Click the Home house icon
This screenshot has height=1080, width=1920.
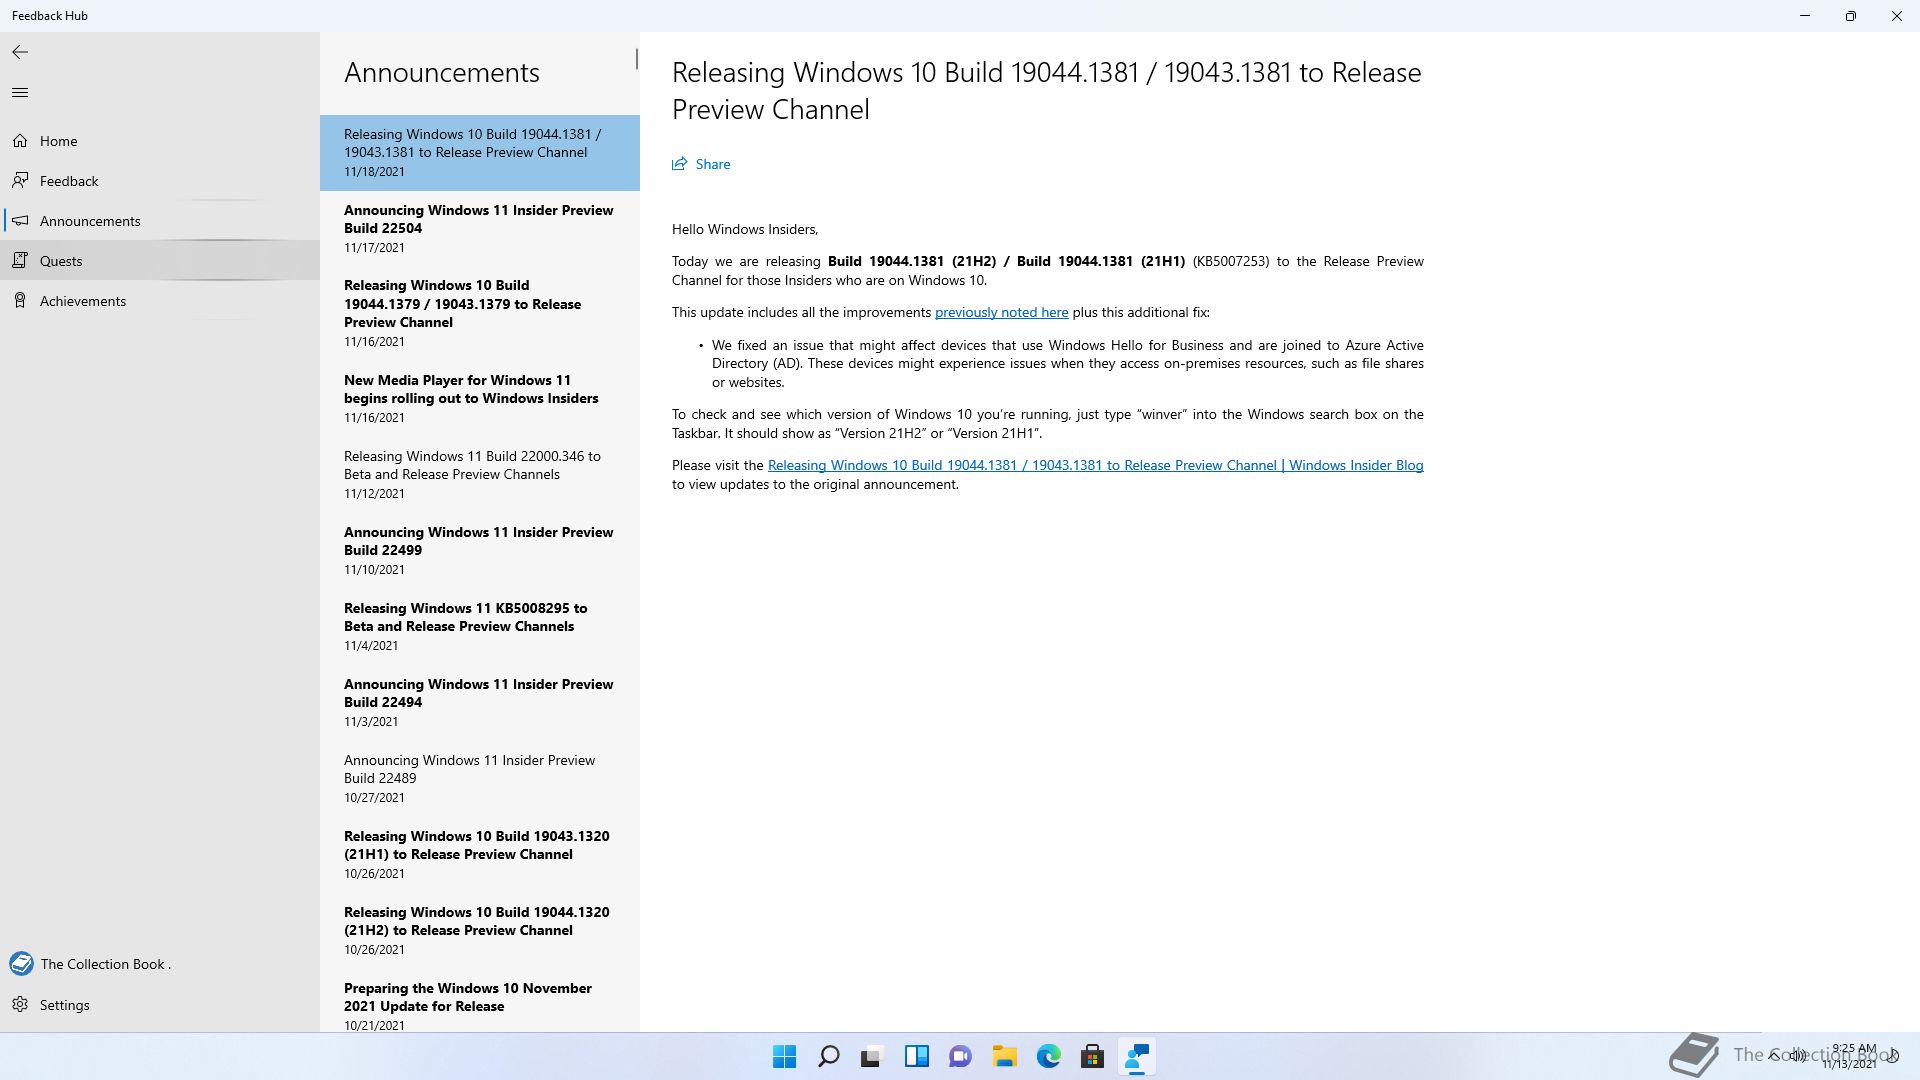20,141
